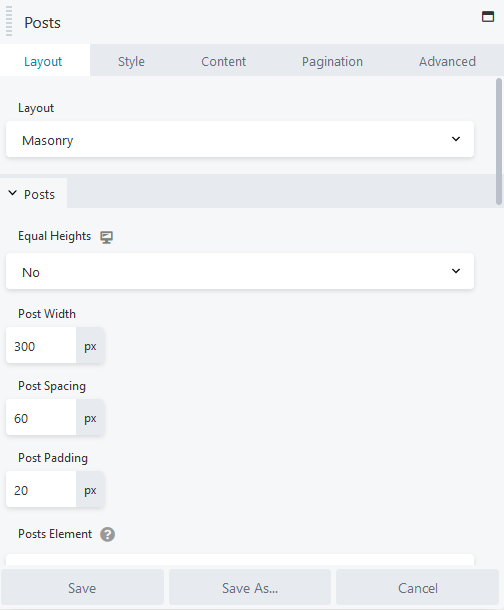Click the Posts Element select field
Image resolution: width=504 pixels, height=610 pixels.
coord(240,559)
